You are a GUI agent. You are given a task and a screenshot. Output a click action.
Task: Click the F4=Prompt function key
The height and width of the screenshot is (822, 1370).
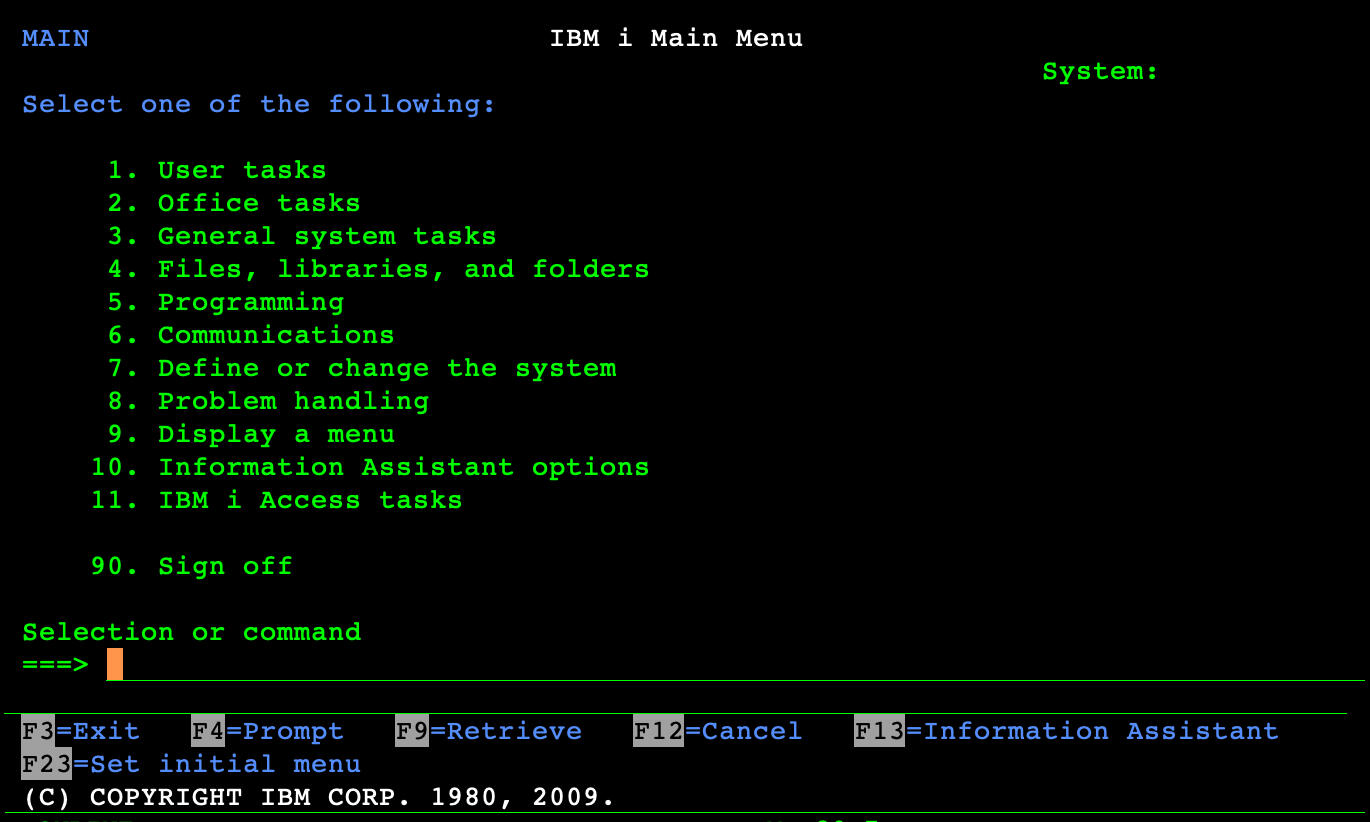pos(268,731)
